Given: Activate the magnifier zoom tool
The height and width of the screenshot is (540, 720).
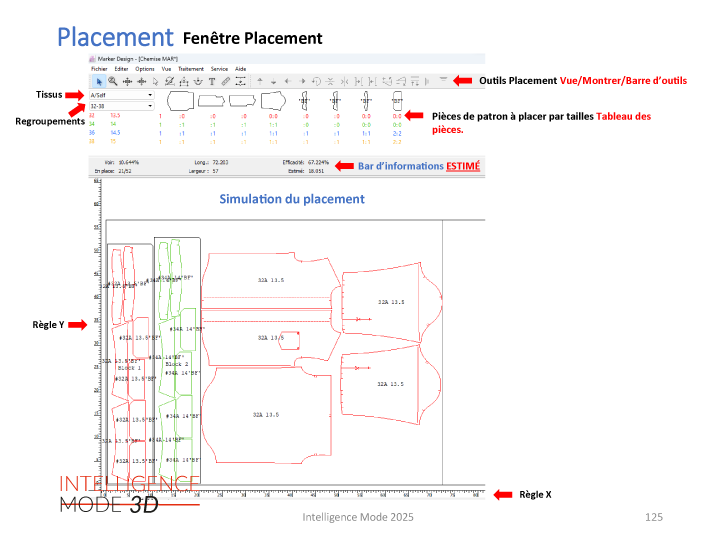Looking at the screenshot, I should 113,80.
